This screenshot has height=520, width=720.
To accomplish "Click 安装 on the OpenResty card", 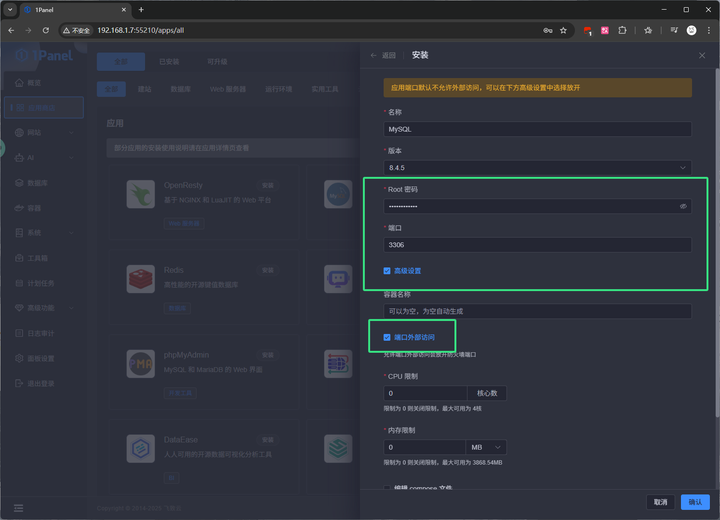I will (x=268, y=186).
